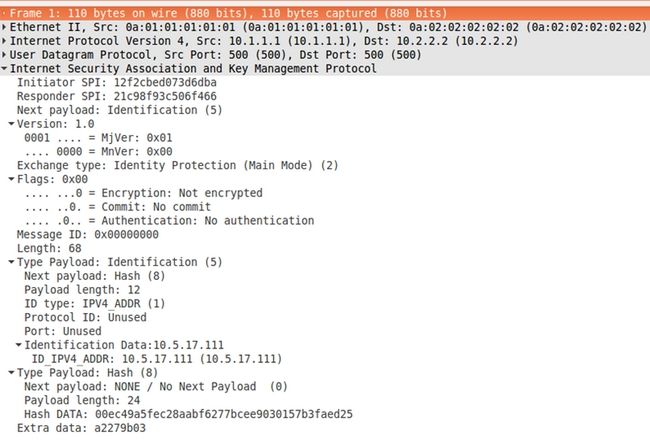This screenshot has height=440, width=650.
Task: Select the Exchange type: Identity Protection row
Action: (x=178, y=165)
